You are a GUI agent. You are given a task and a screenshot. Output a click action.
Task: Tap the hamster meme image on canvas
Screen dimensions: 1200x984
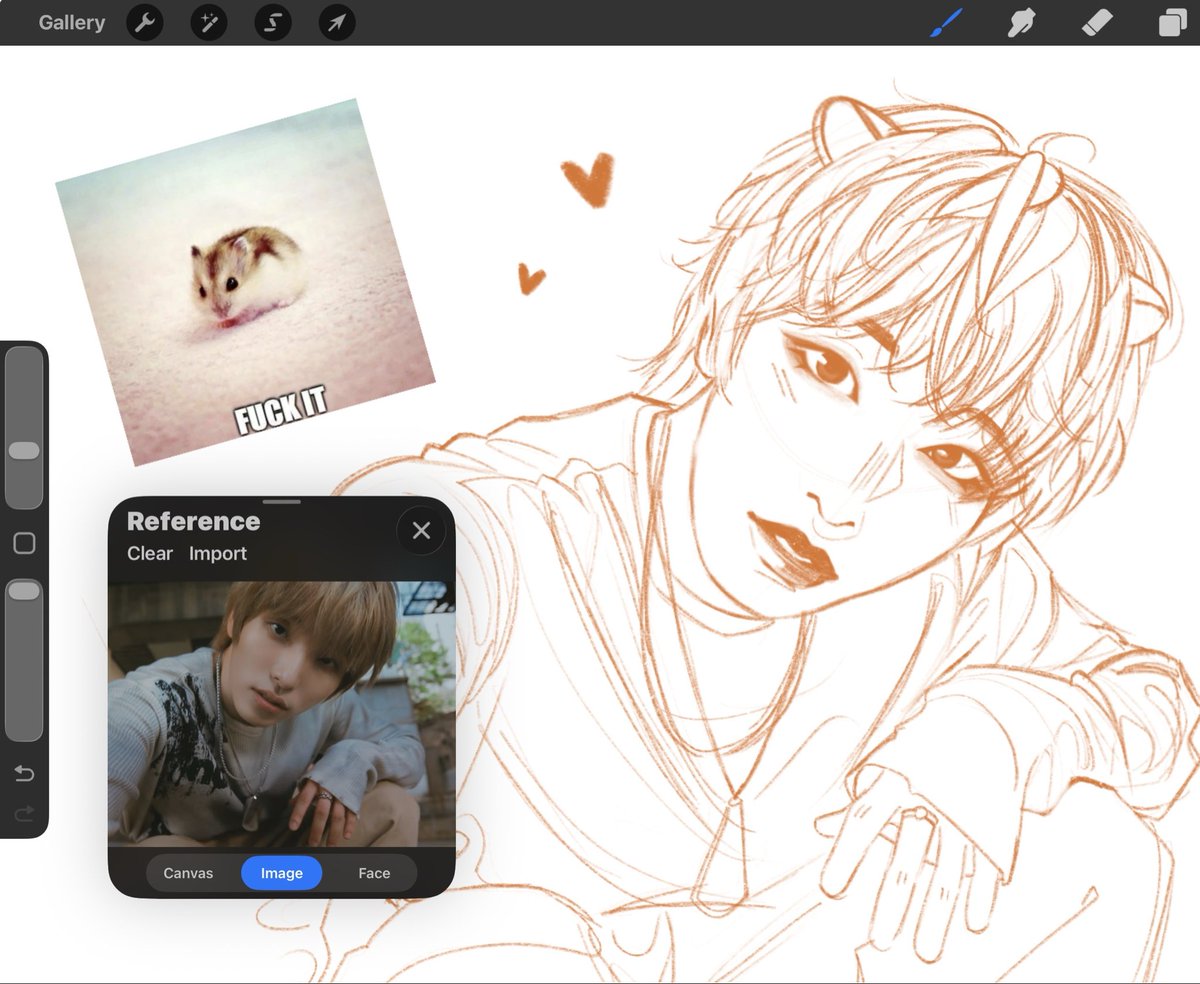pos(245,282)
